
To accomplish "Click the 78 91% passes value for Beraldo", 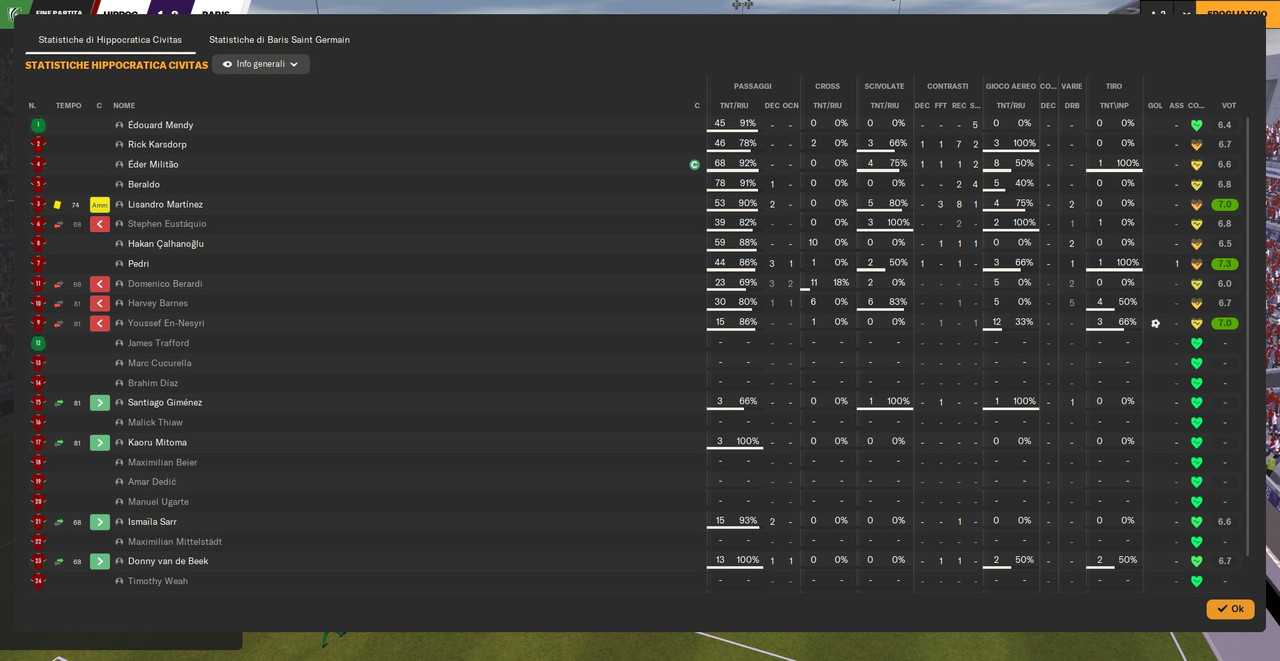I will point(735,184).
